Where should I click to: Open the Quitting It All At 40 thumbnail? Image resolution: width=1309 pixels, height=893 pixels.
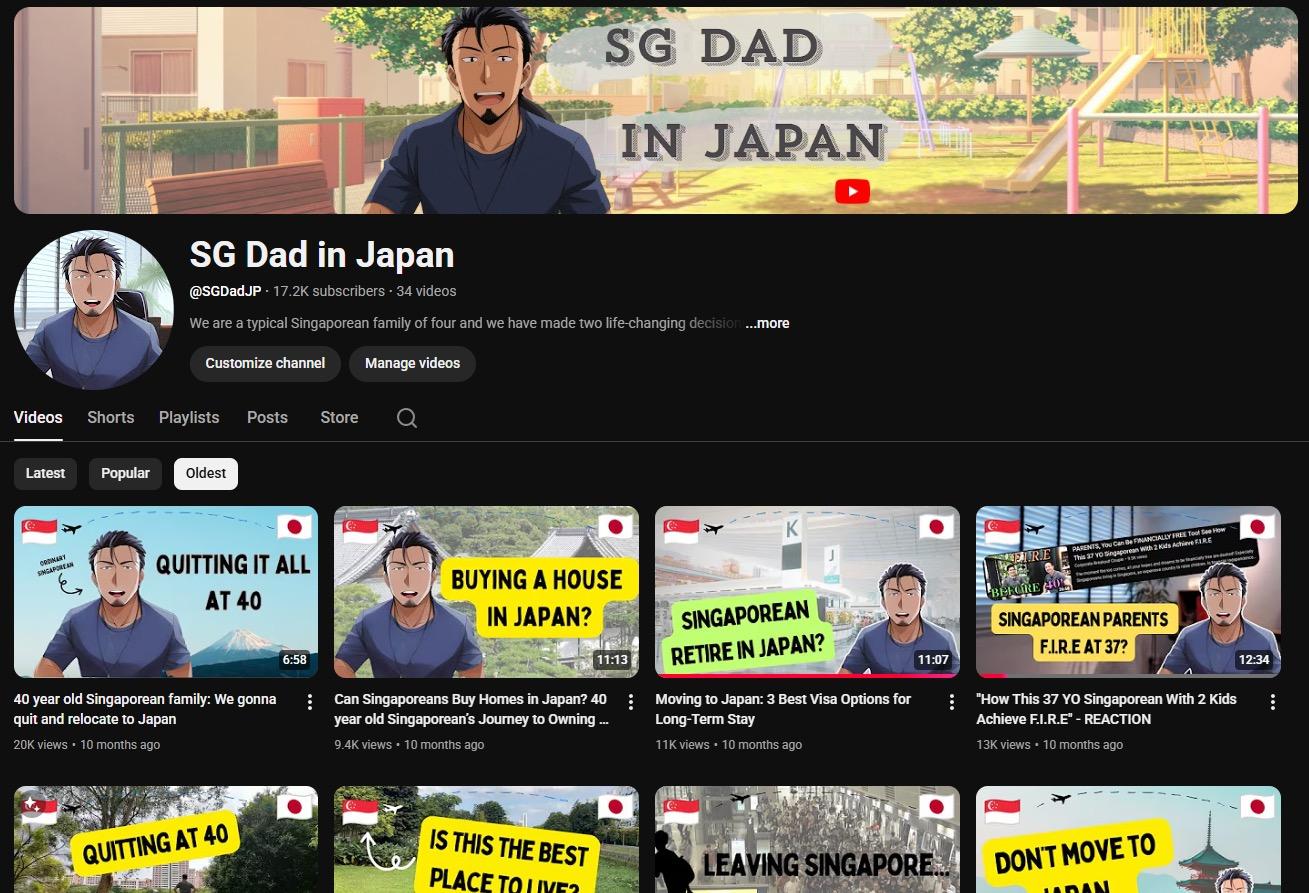click(x=166, y=591)
